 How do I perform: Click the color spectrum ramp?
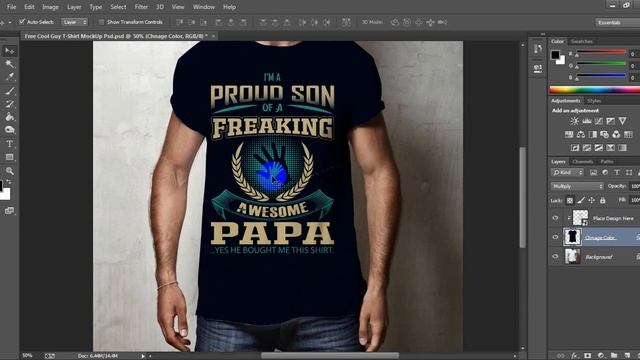click(595, 90)
